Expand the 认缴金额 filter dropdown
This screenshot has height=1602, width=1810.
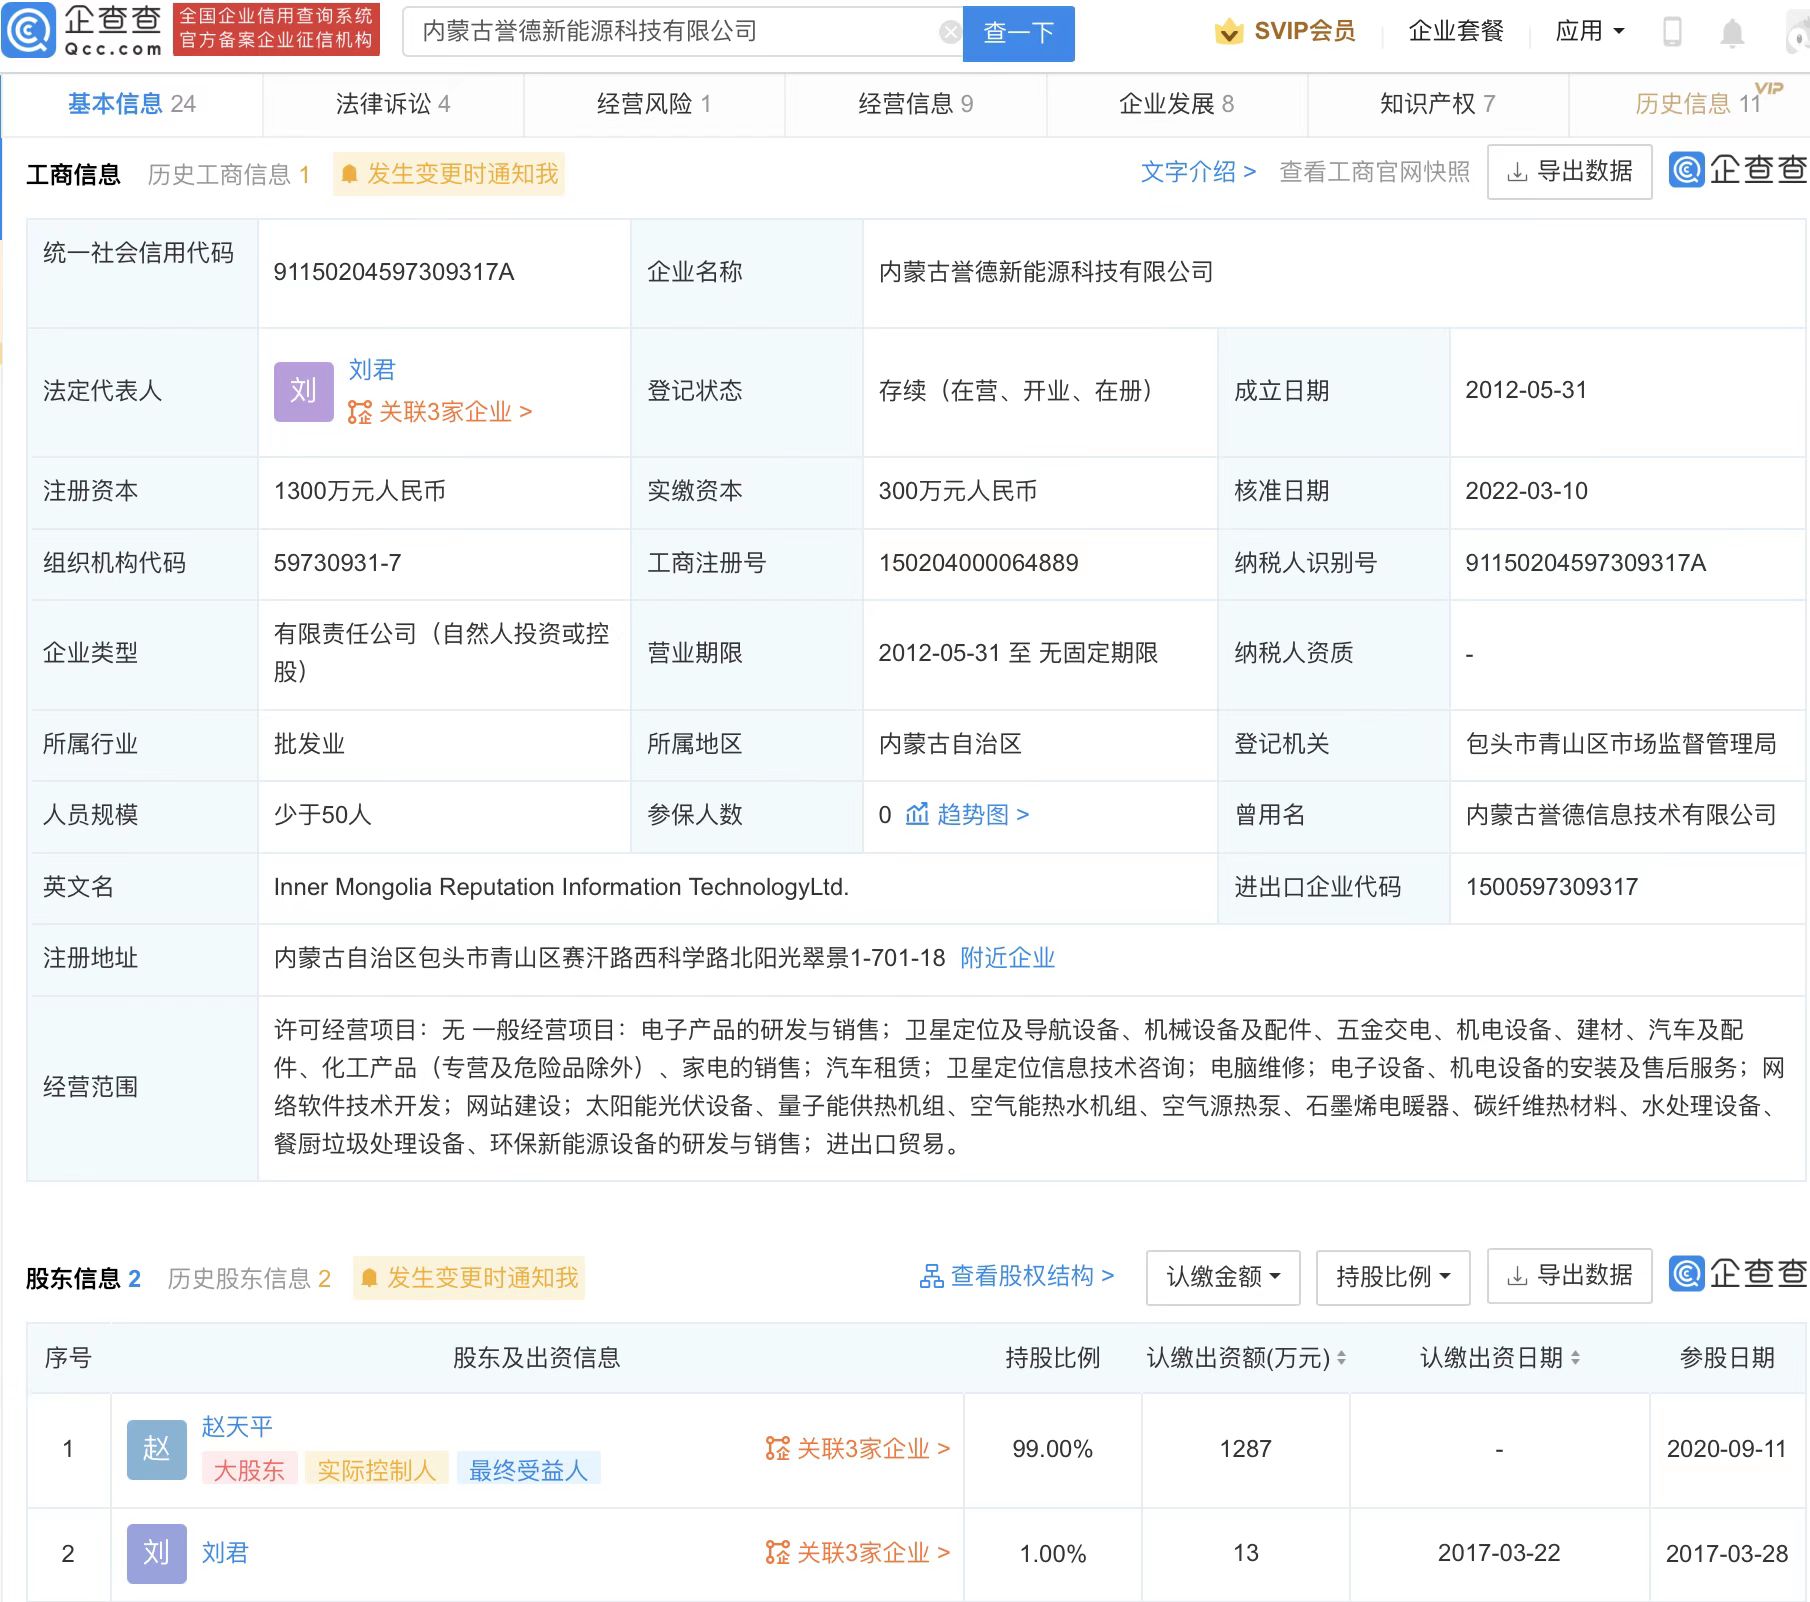(1223, 1277)
